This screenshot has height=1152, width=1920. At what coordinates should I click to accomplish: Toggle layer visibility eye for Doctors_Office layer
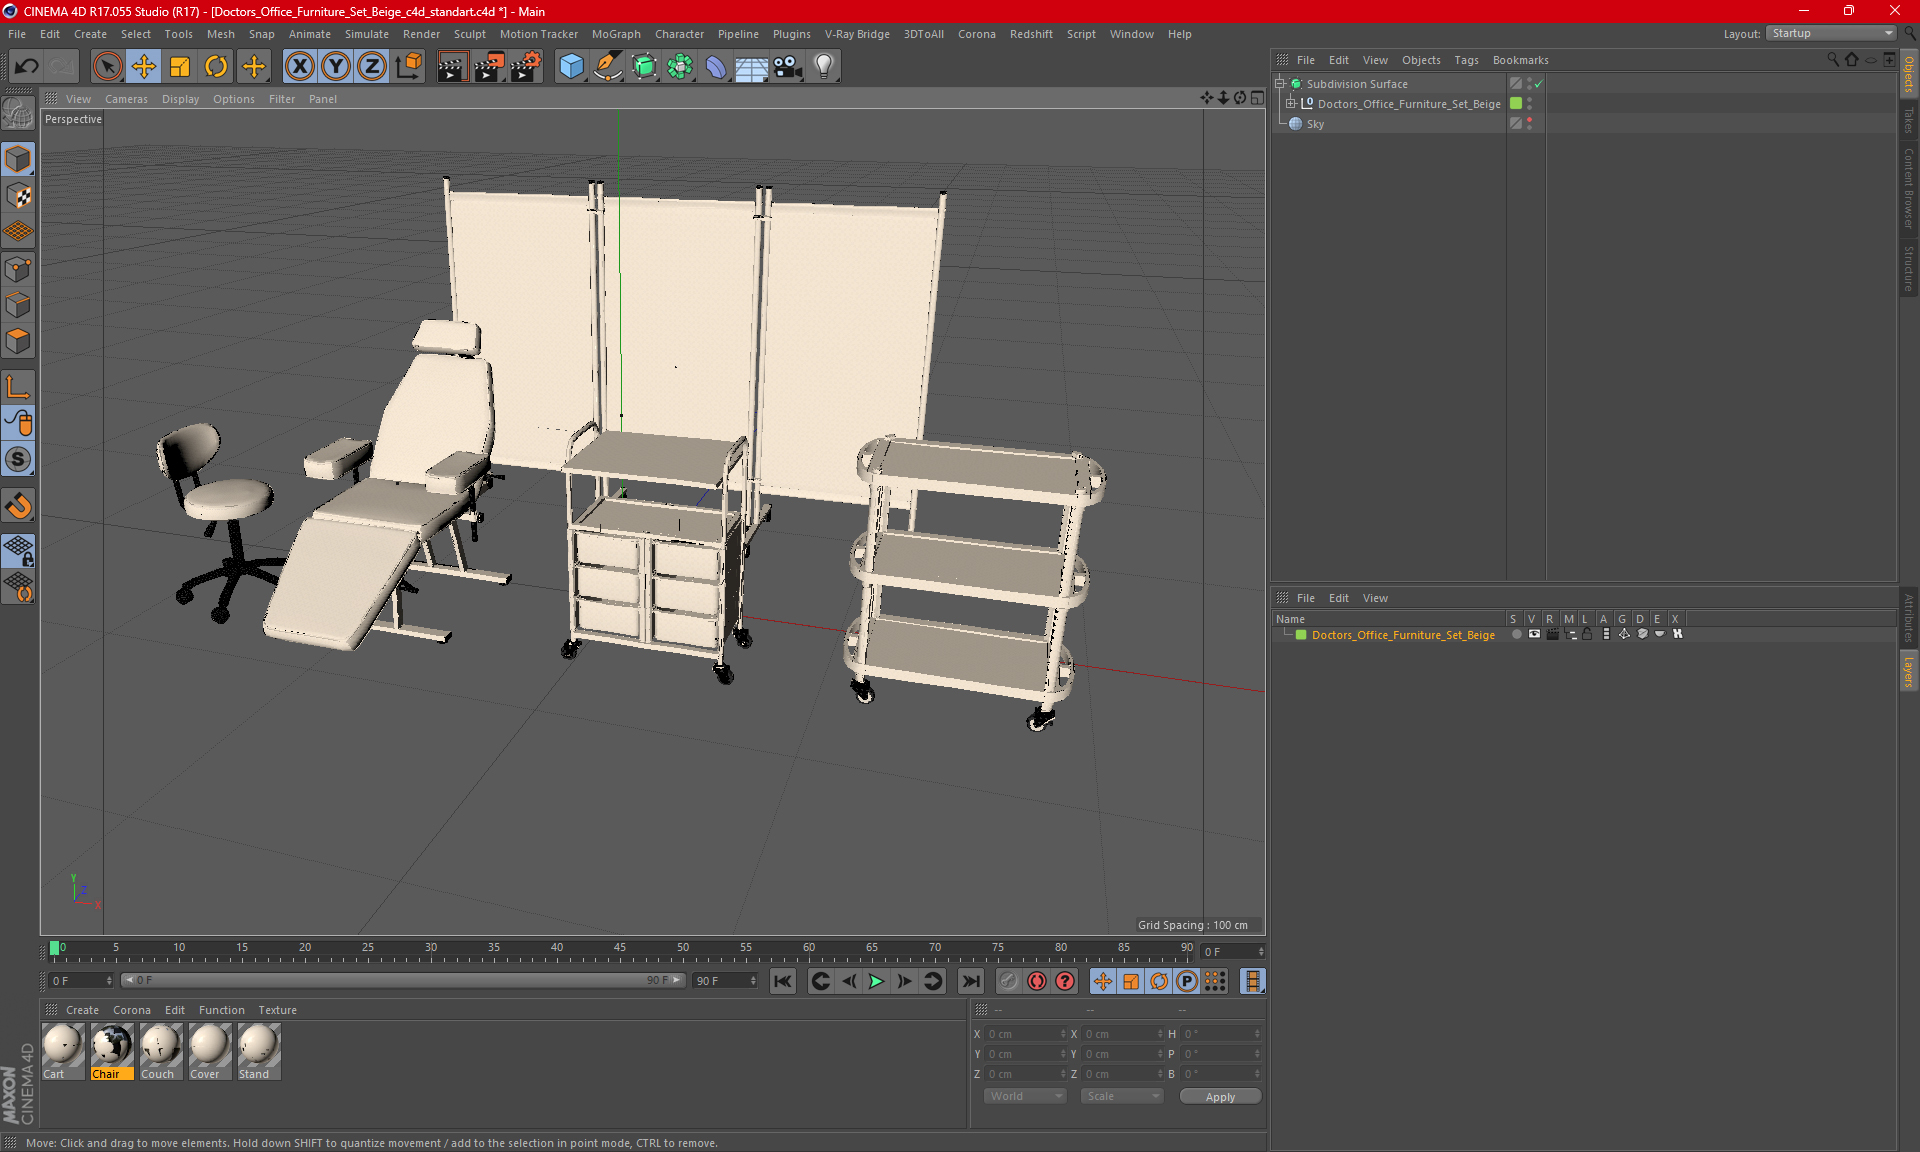tap(1534, 634)
